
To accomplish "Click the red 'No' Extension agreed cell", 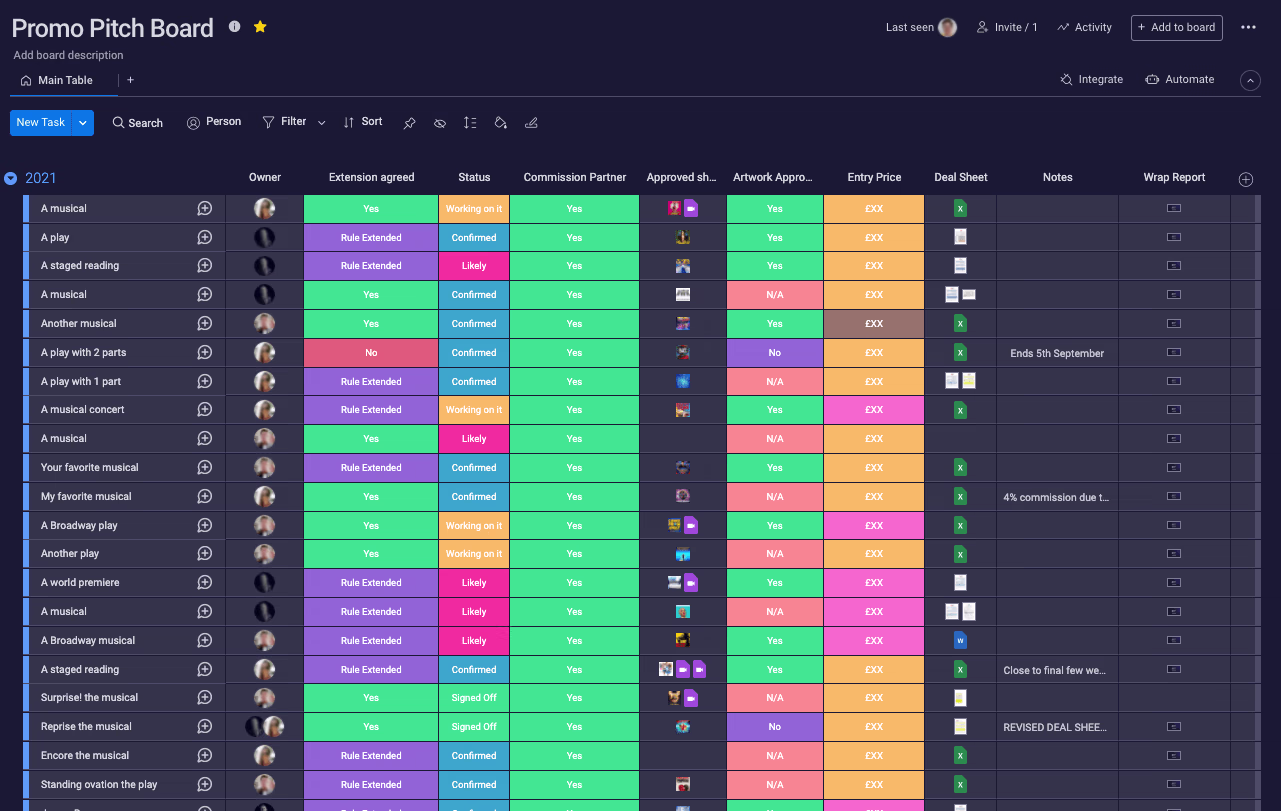I will coord(371,353).
